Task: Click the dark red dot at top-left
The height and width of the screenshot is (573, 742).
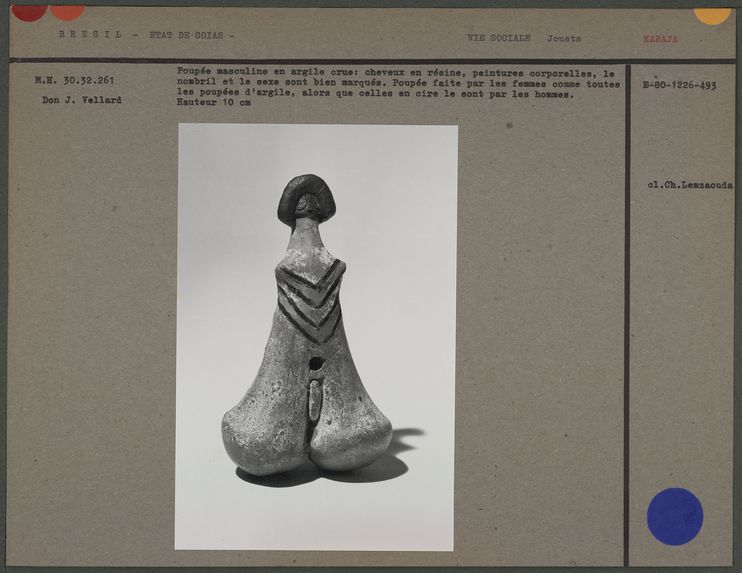Action: (x=28, y=11)
